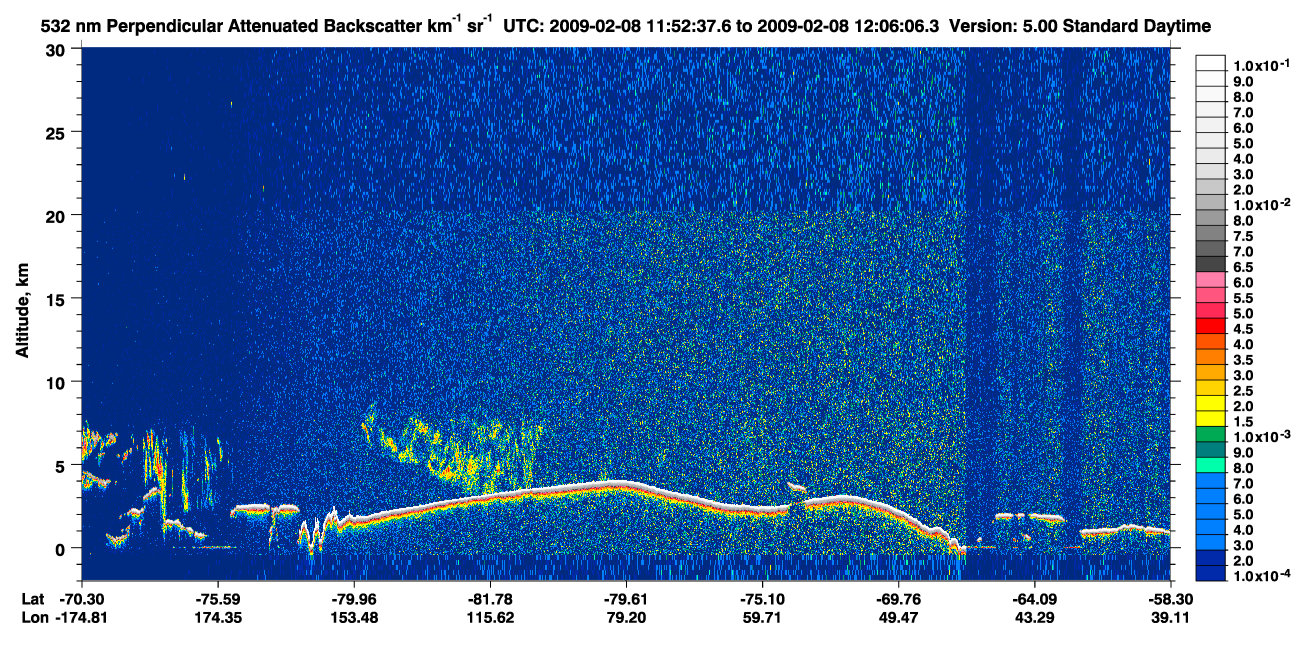
Task: Click longitude value 153.48
Action: pos(353,617)
